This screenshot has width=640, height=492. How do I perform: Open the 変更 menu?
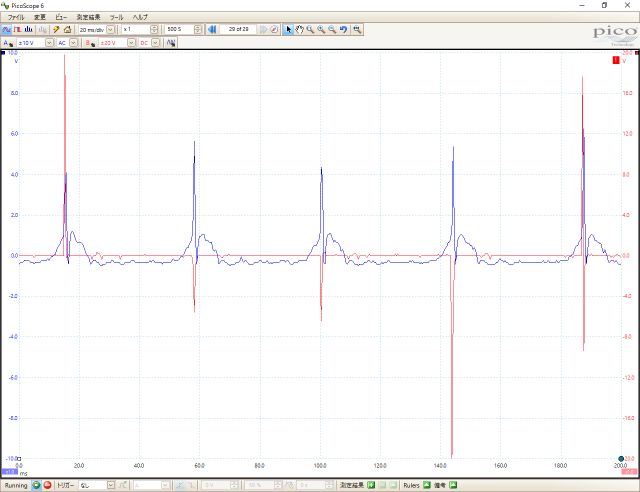pyautogui.click(x=40, y=17)
